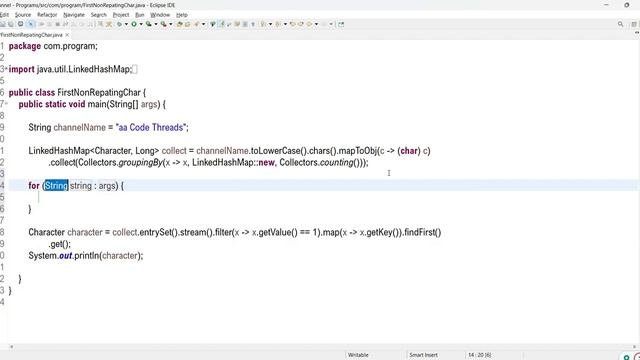Click the string literal "aa Code Threads"
This screenshot has height=360, width=640.
[x=152, y=127]
